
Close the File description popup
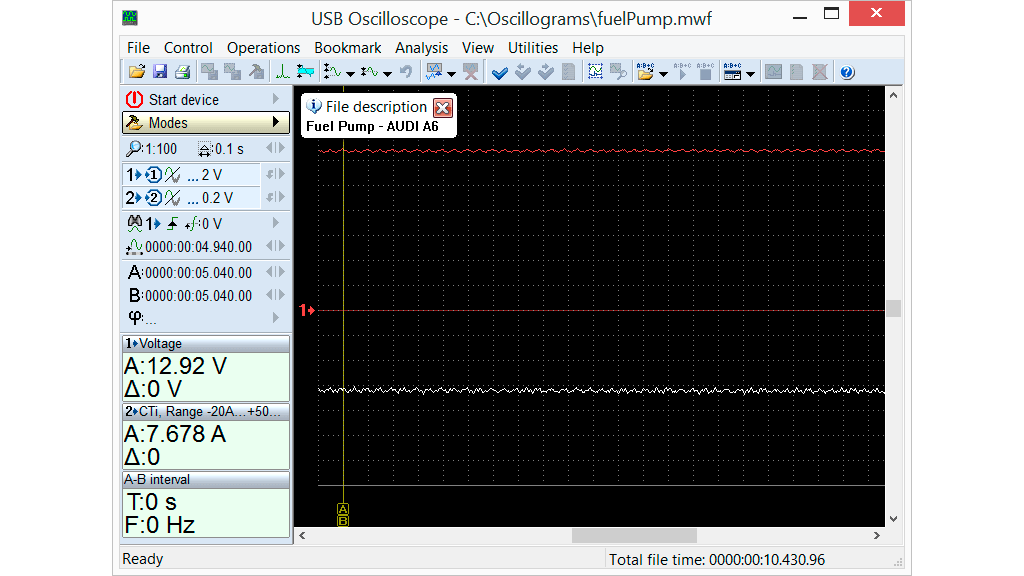(443, 108)
